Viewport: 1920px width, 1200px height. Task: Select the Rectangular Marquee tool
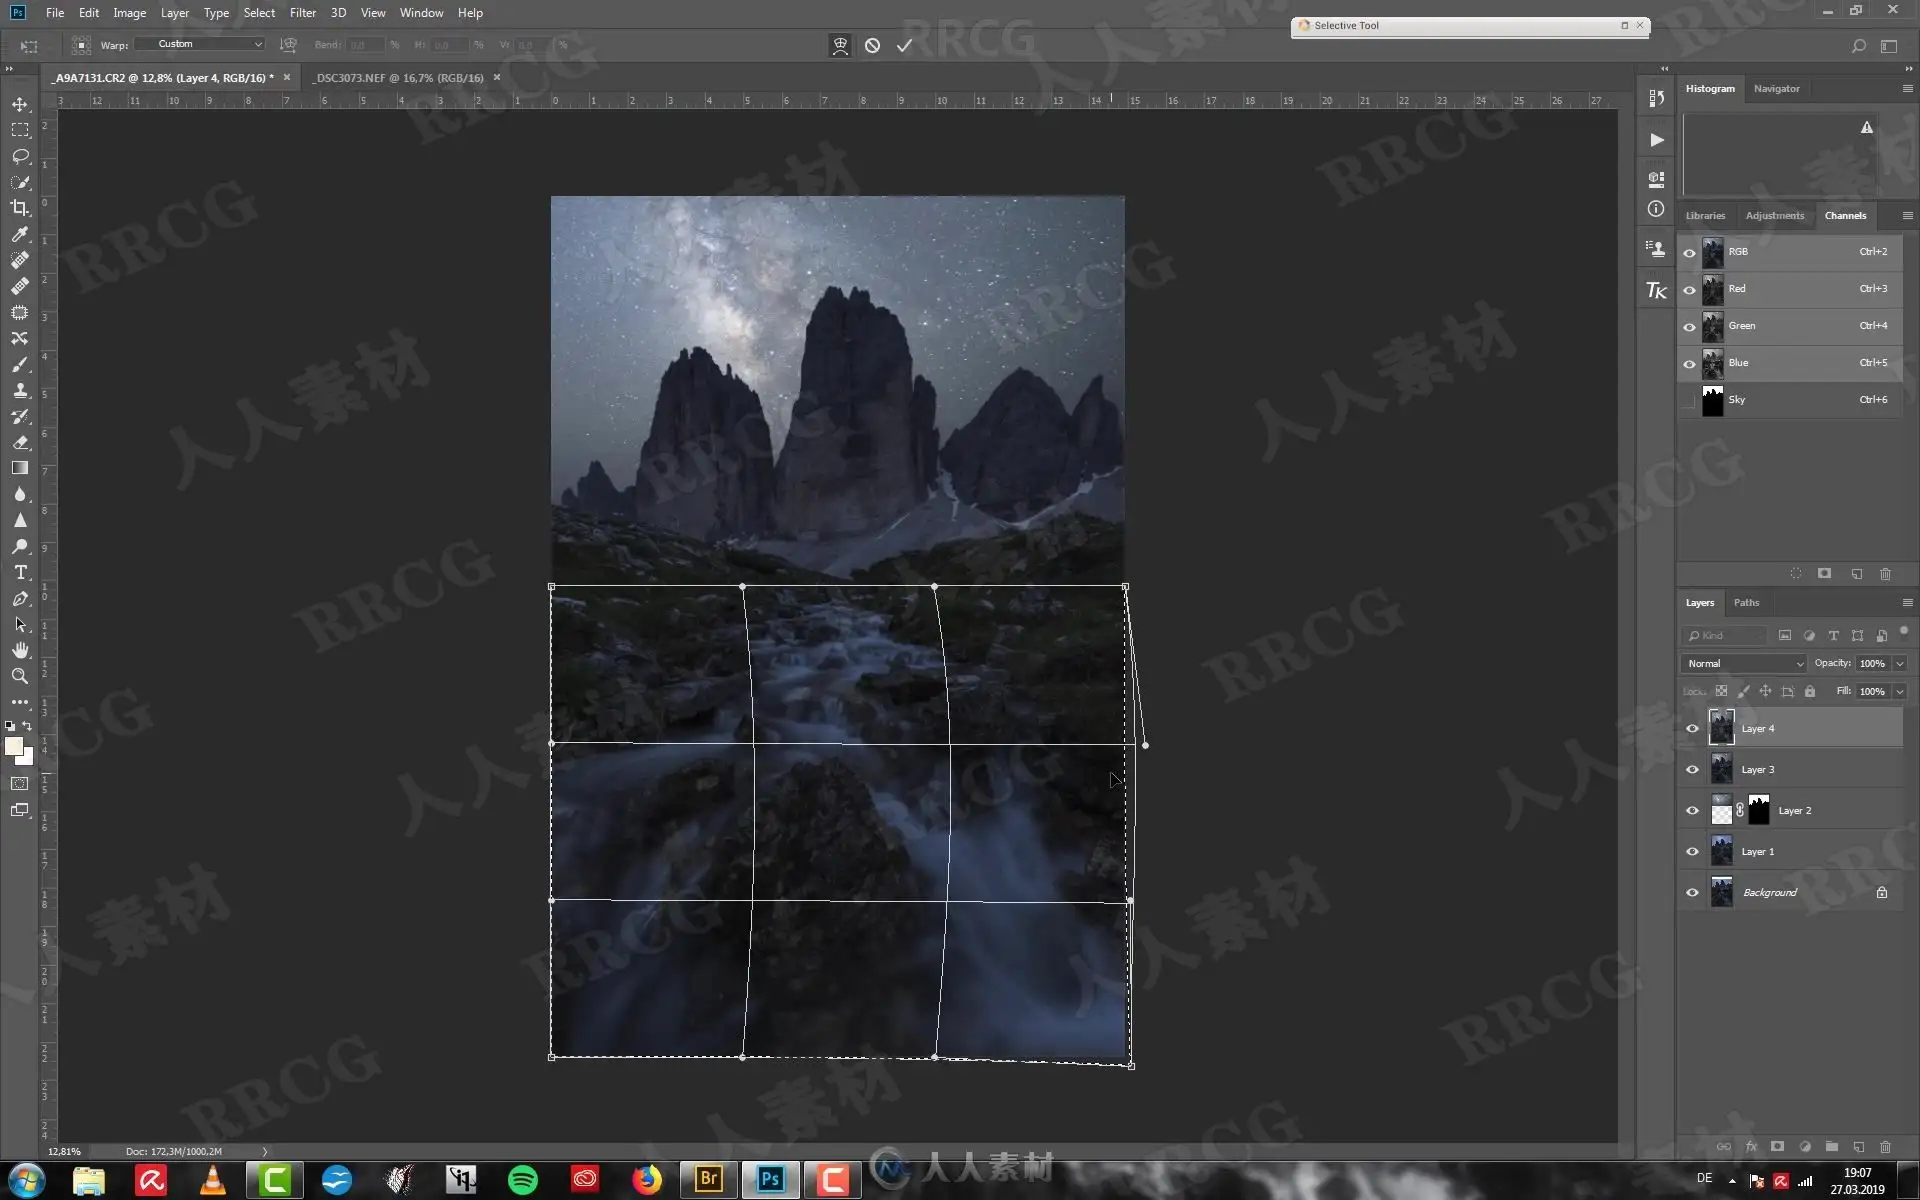tap(20, 130)
